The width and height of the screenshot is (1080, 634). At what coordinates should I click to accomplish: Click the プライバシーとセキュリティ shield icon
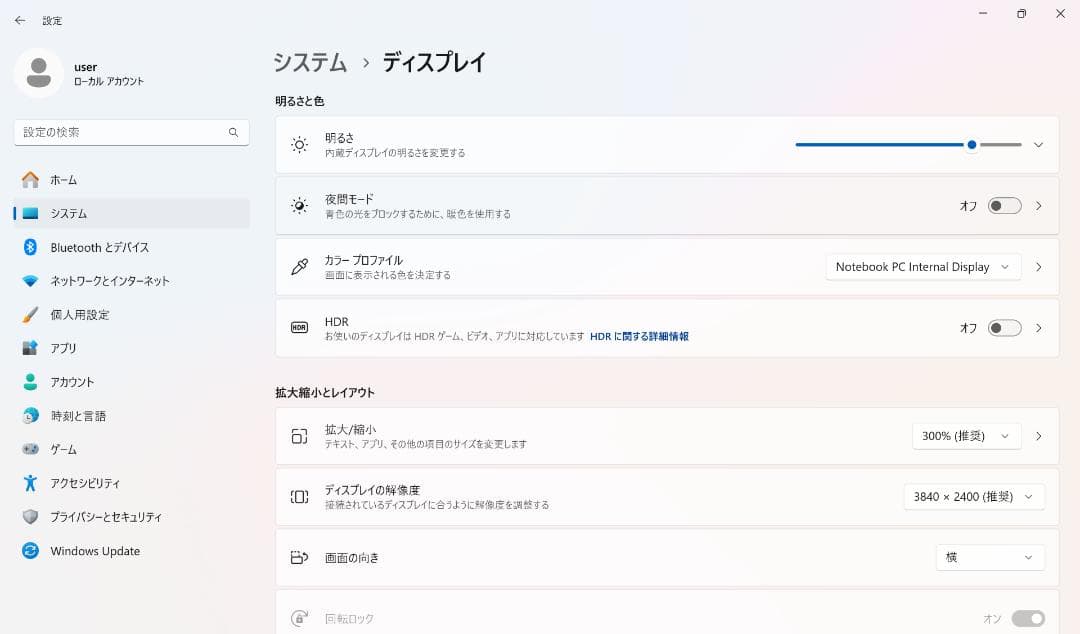tap(30, 517)
